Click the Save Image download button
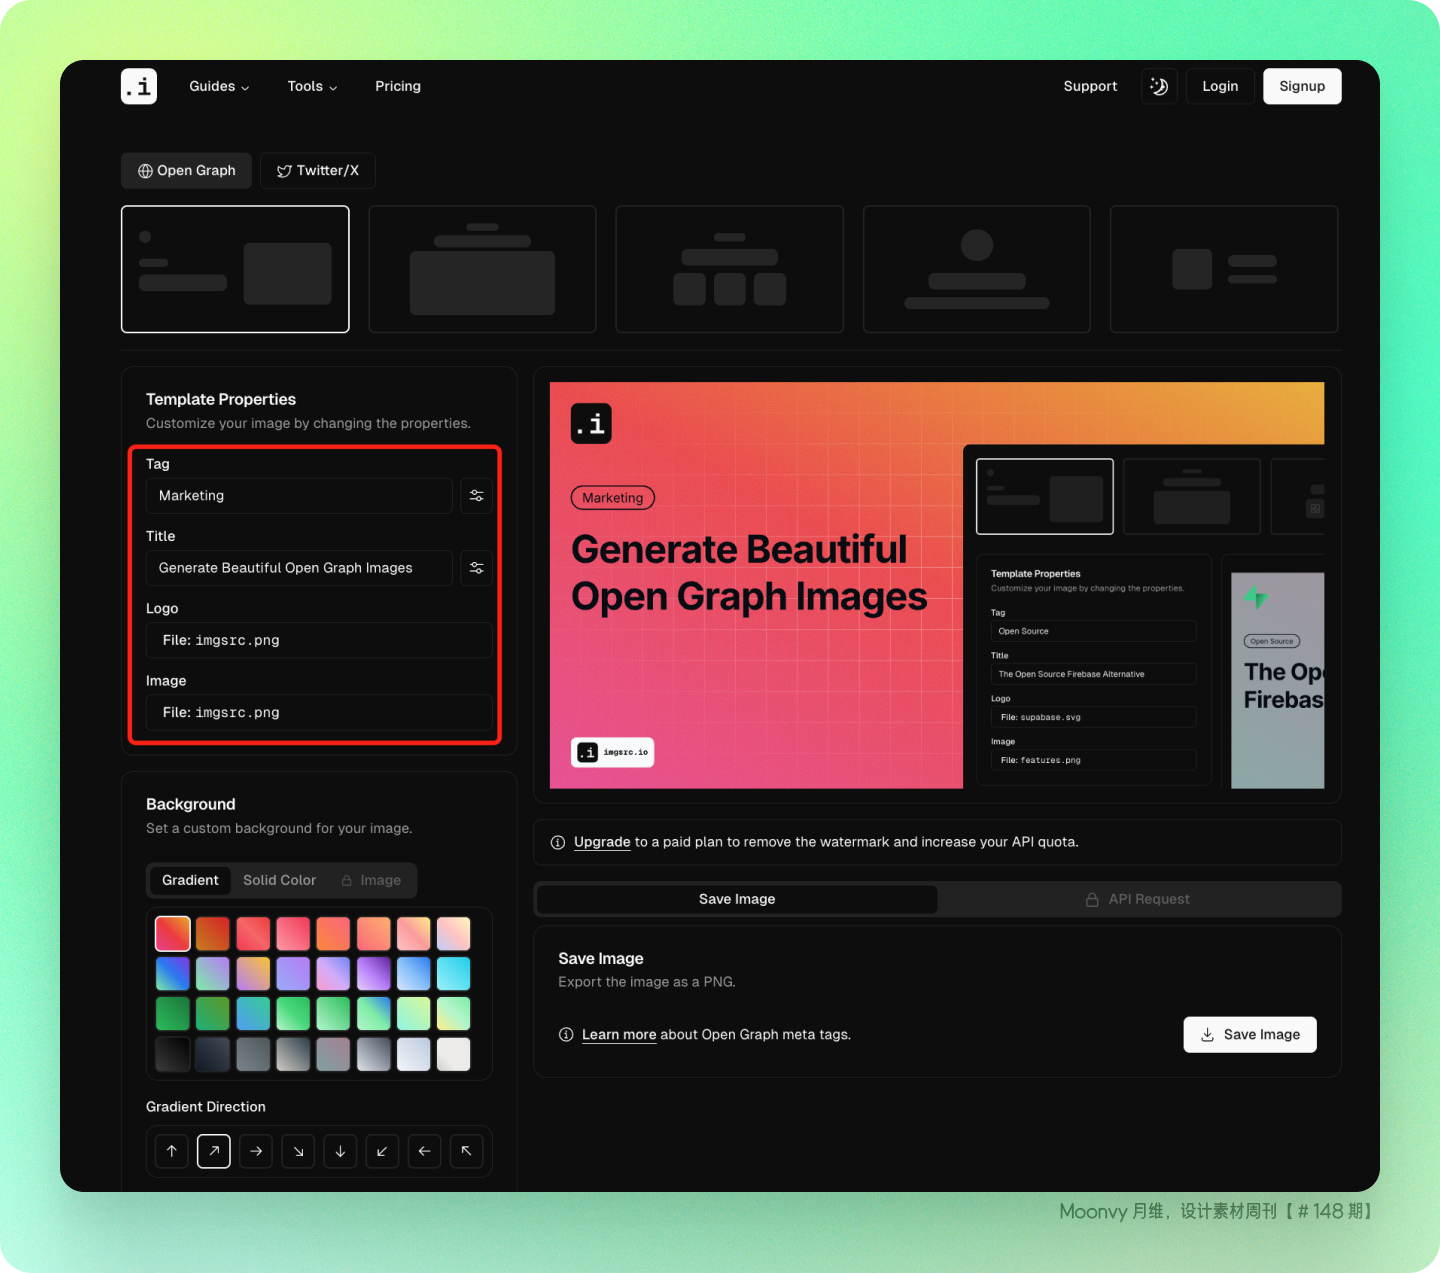 coord(1250,1035)
